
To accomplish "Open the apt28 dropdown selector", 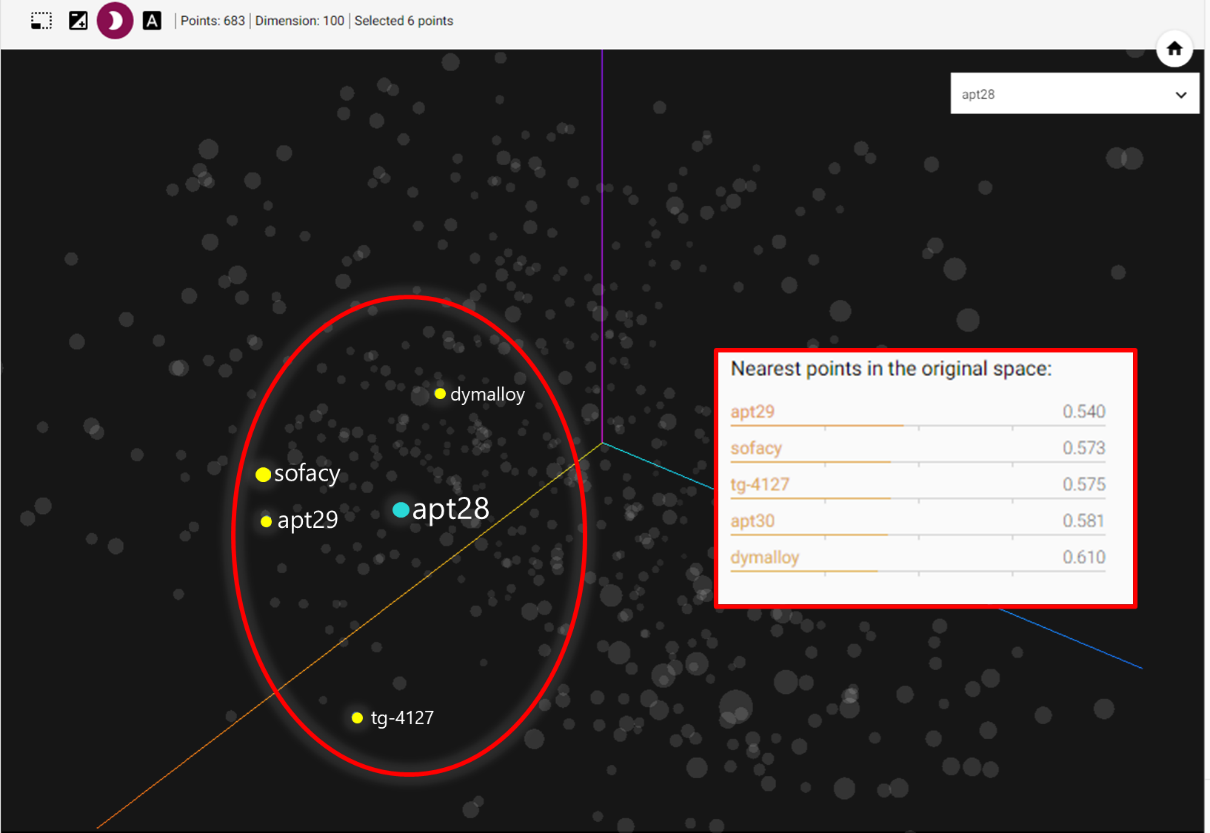I will click(1074, 94).
